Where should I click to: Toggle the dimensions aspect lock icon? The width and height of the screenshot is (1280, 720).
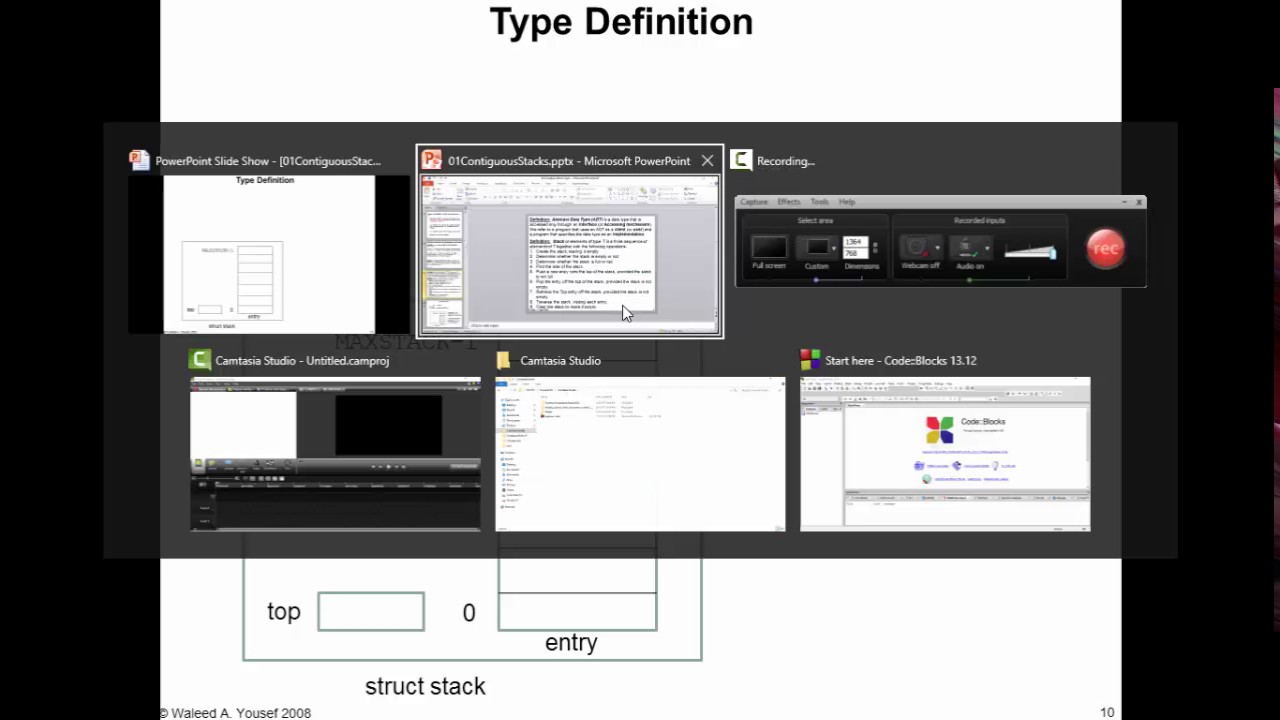point(875,247)
